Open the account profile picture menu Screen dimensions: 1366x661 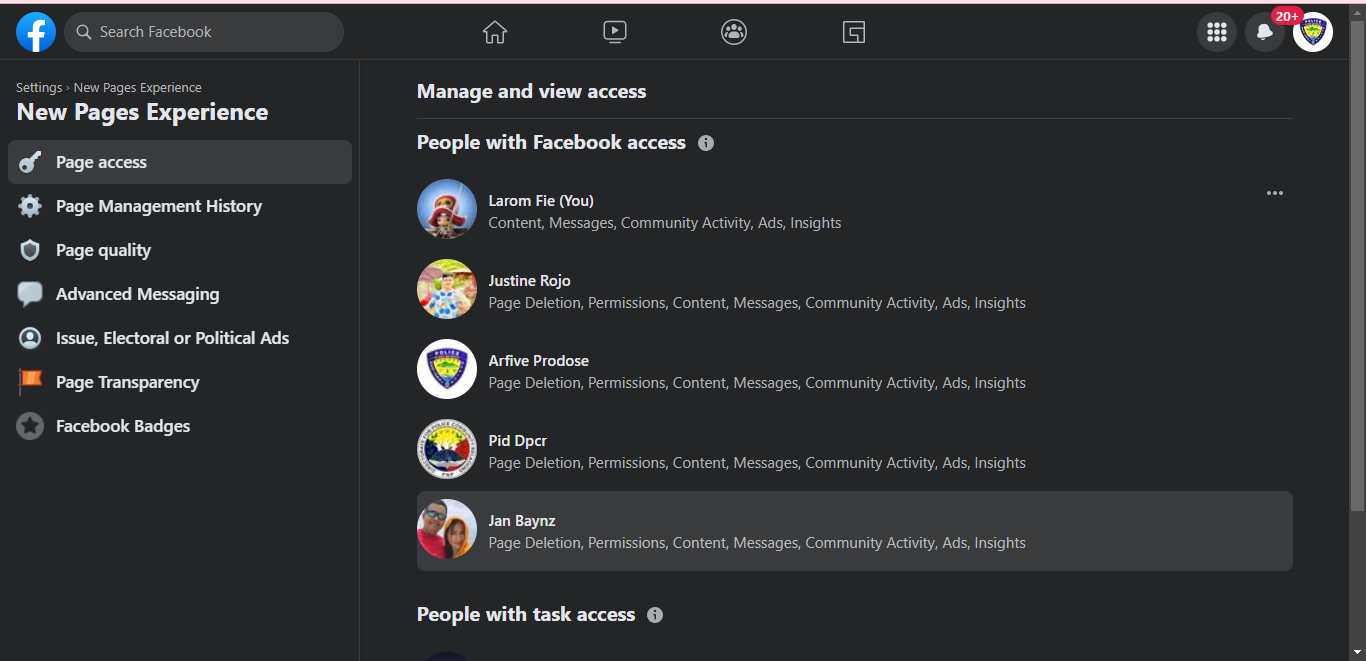pos(1312,32)
